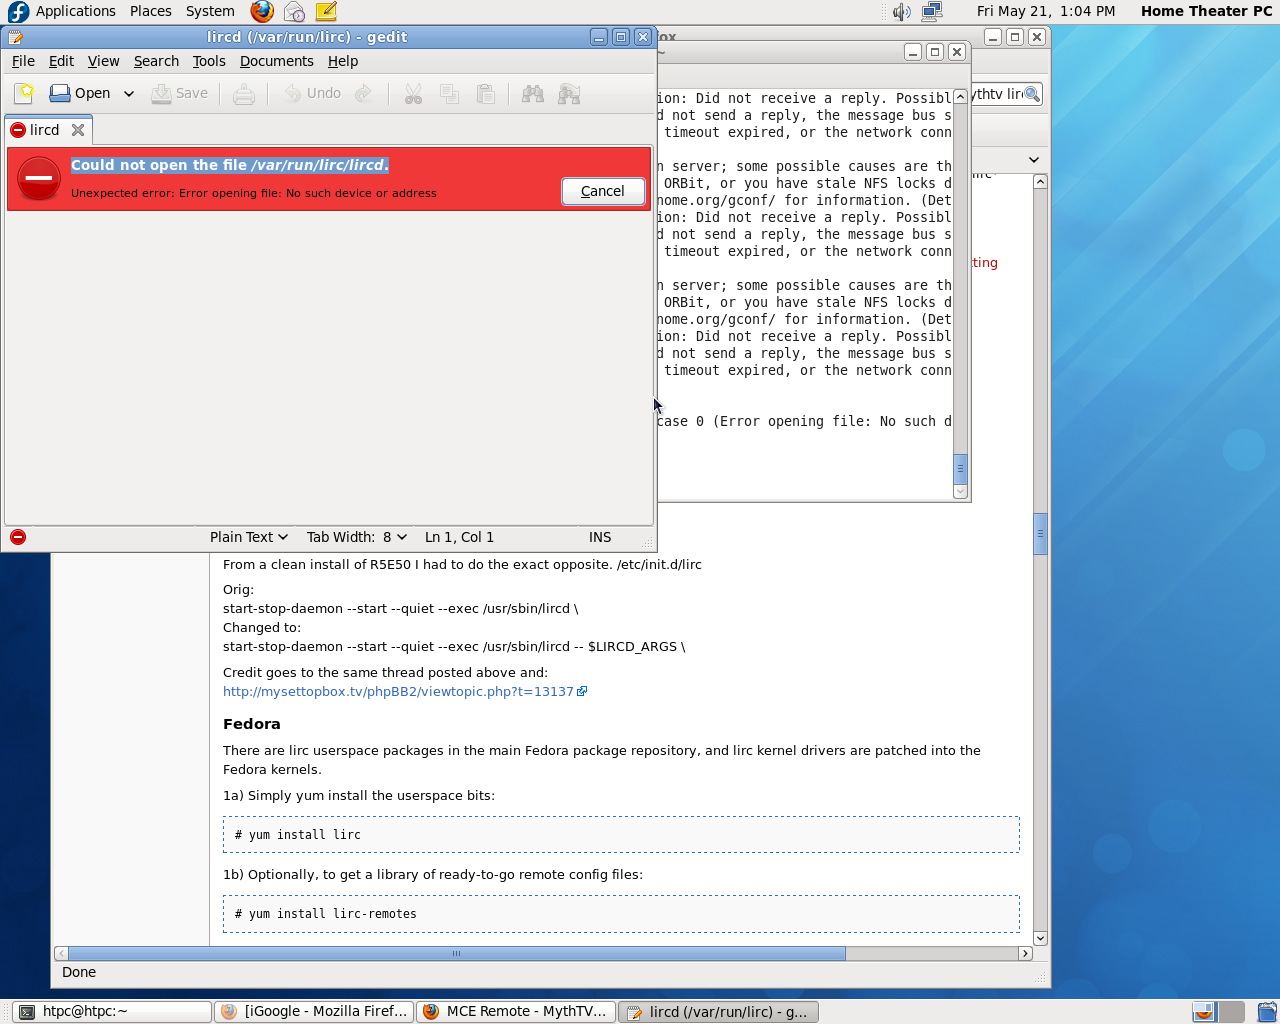Follow the mysettopbox.tv viewtopic link
Viewport: 1280px width, 1024px height.
[x=398, y=691]
